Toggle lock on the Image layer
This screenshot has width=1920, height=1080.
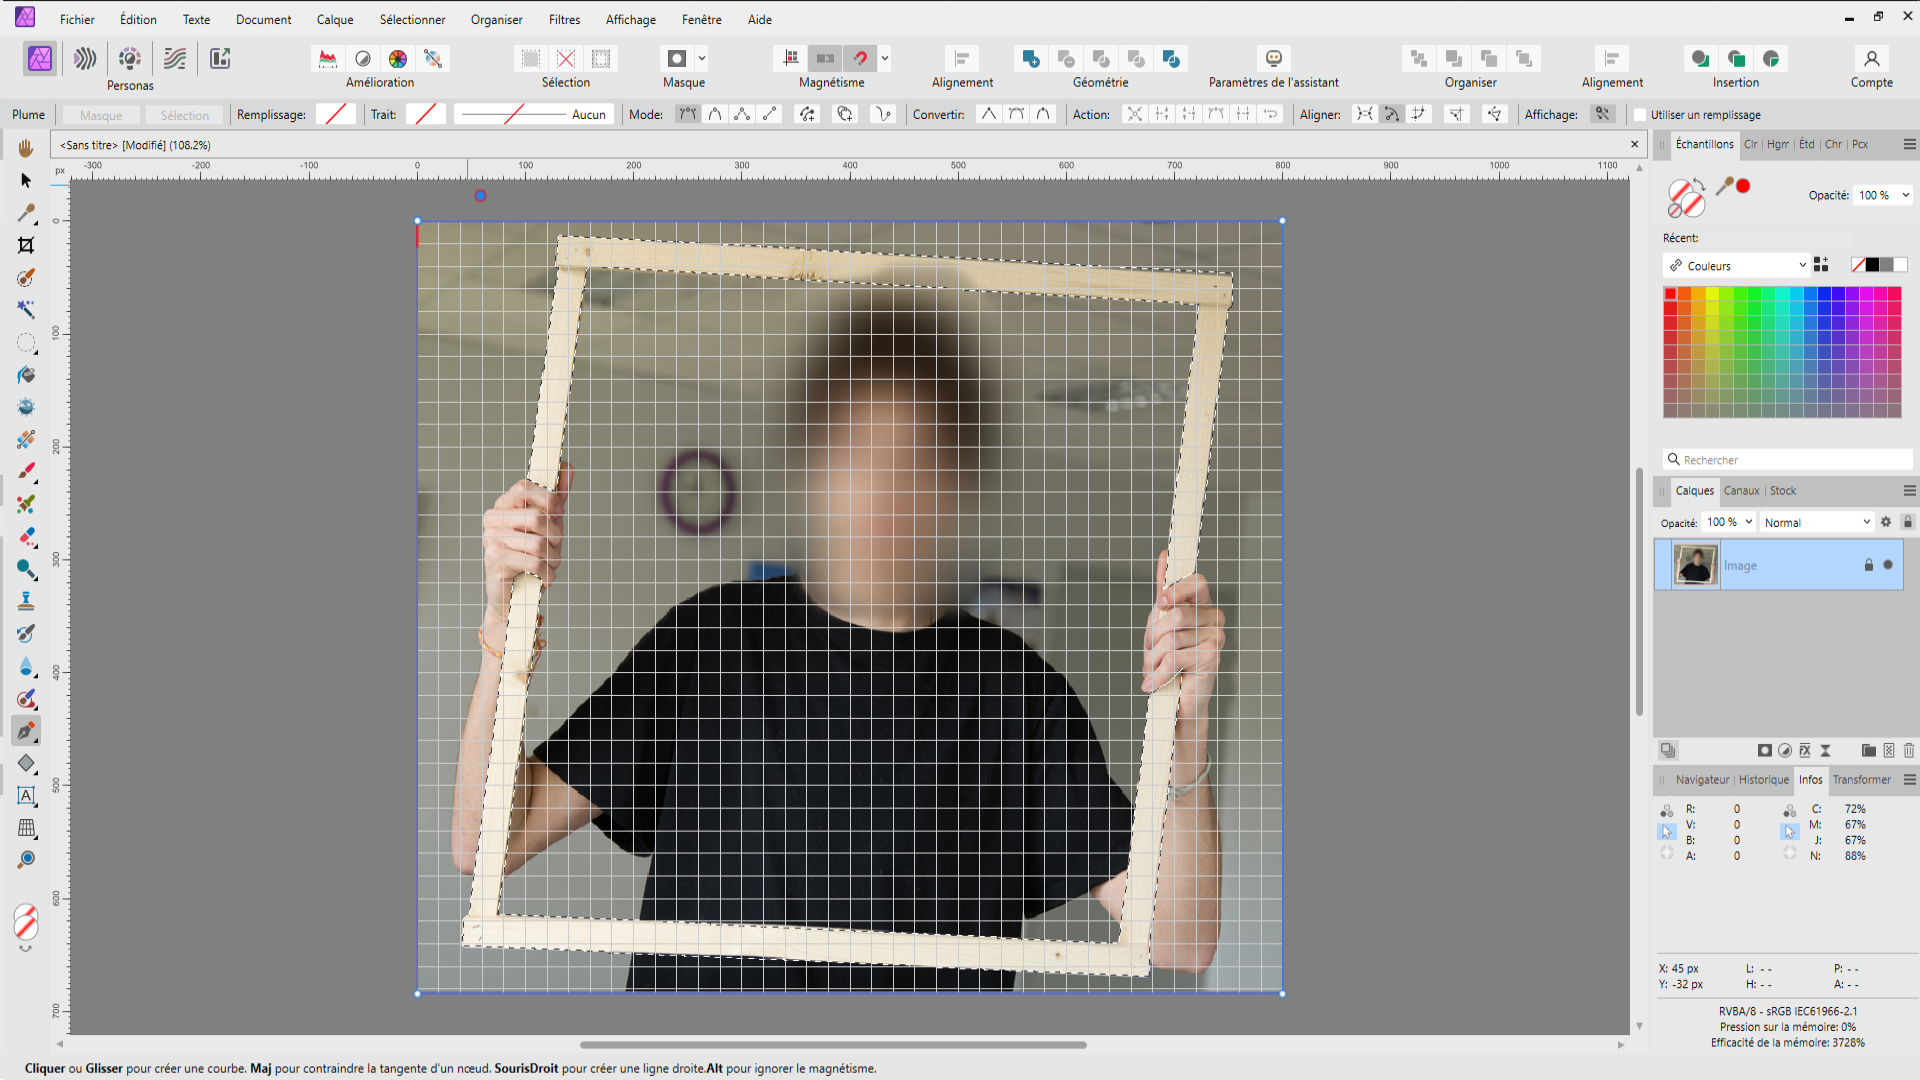1868,565
